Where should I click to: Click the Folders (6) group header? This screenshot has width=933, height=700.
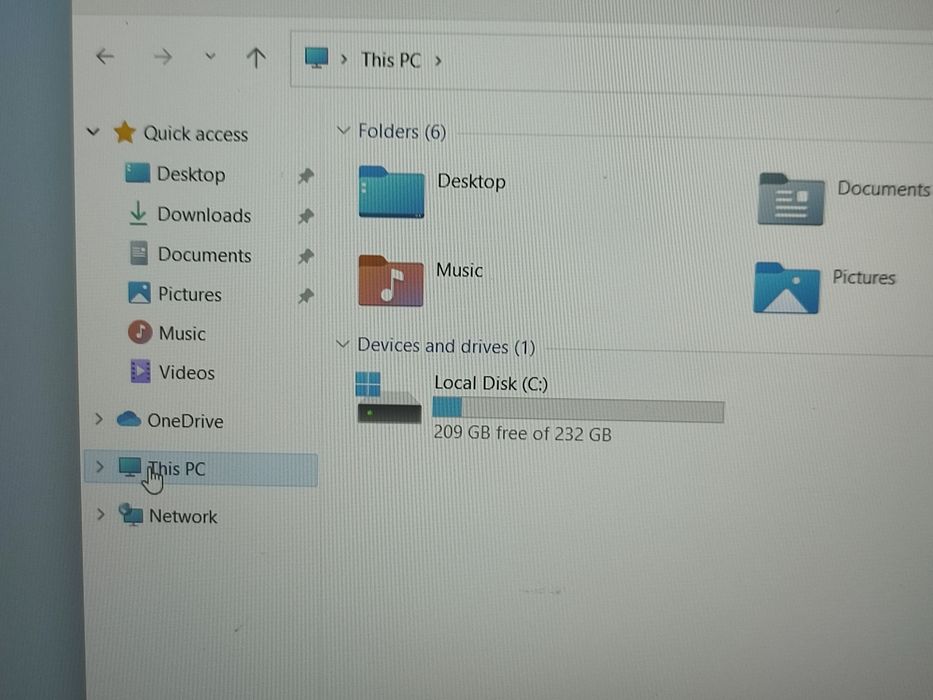click(x=402, y=132)
